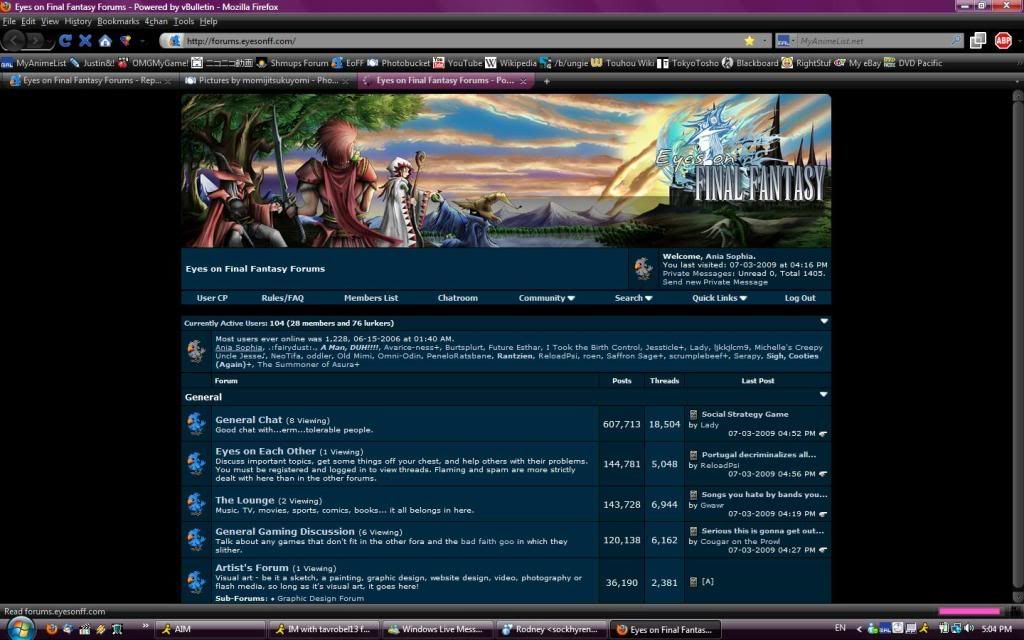
Task: Bookmark this page with the star icon
Action: [749, 40]
